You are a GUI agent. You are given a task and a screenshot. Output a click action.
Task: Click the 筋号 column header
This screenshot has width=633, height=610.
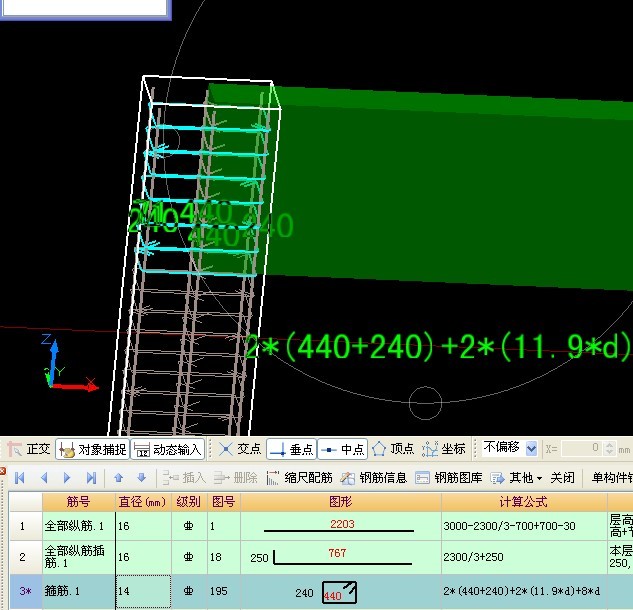click(78, 502)
